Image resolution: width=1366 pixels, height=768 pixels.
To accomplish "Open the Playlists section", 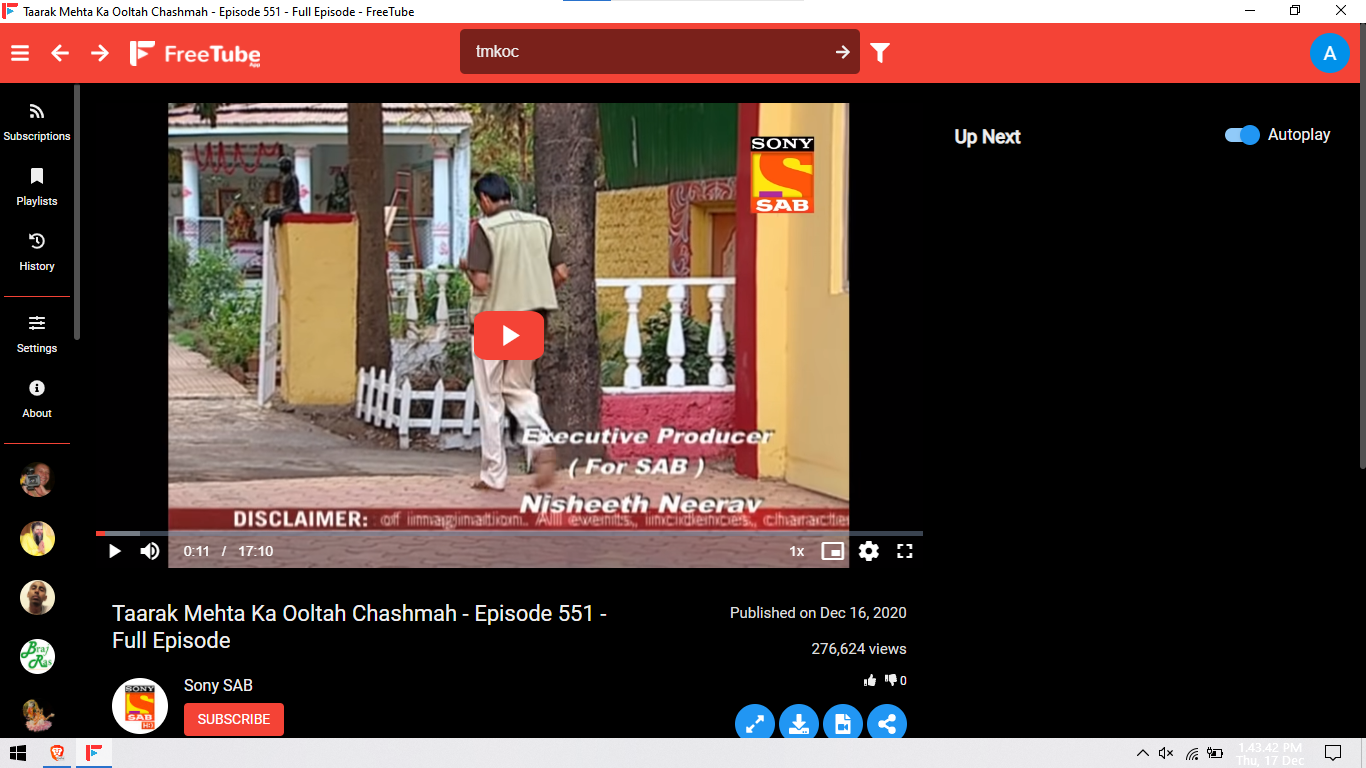I will [36, 188].
